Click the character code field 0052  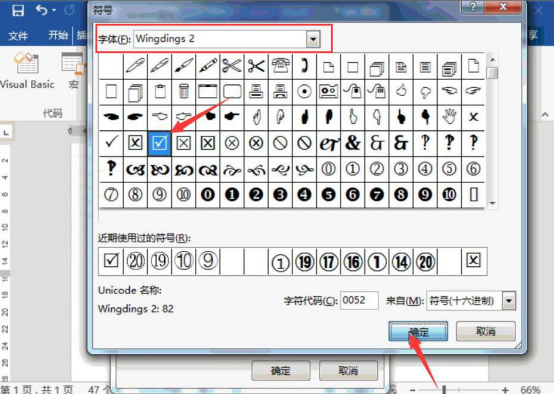click(x=359, y=300)
